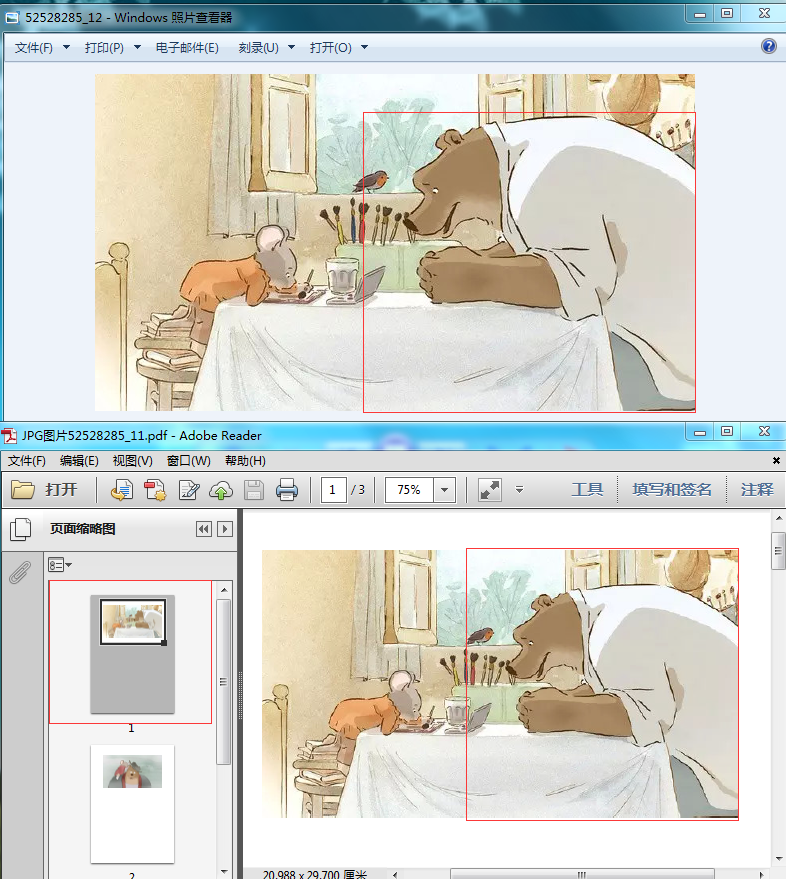
Task: Click the create PDF icon with star
Action: click(155, 490)
